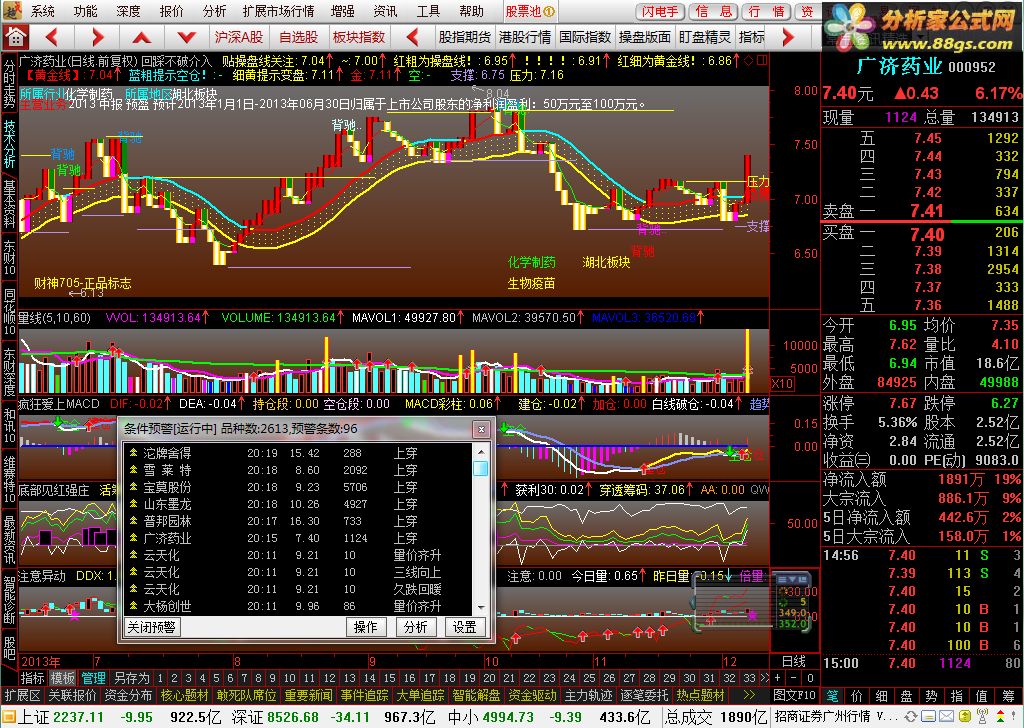The width and height of the screenshot is (1024, 728).
Task: Open 国际指数 tab
Action: pos(584,37)
